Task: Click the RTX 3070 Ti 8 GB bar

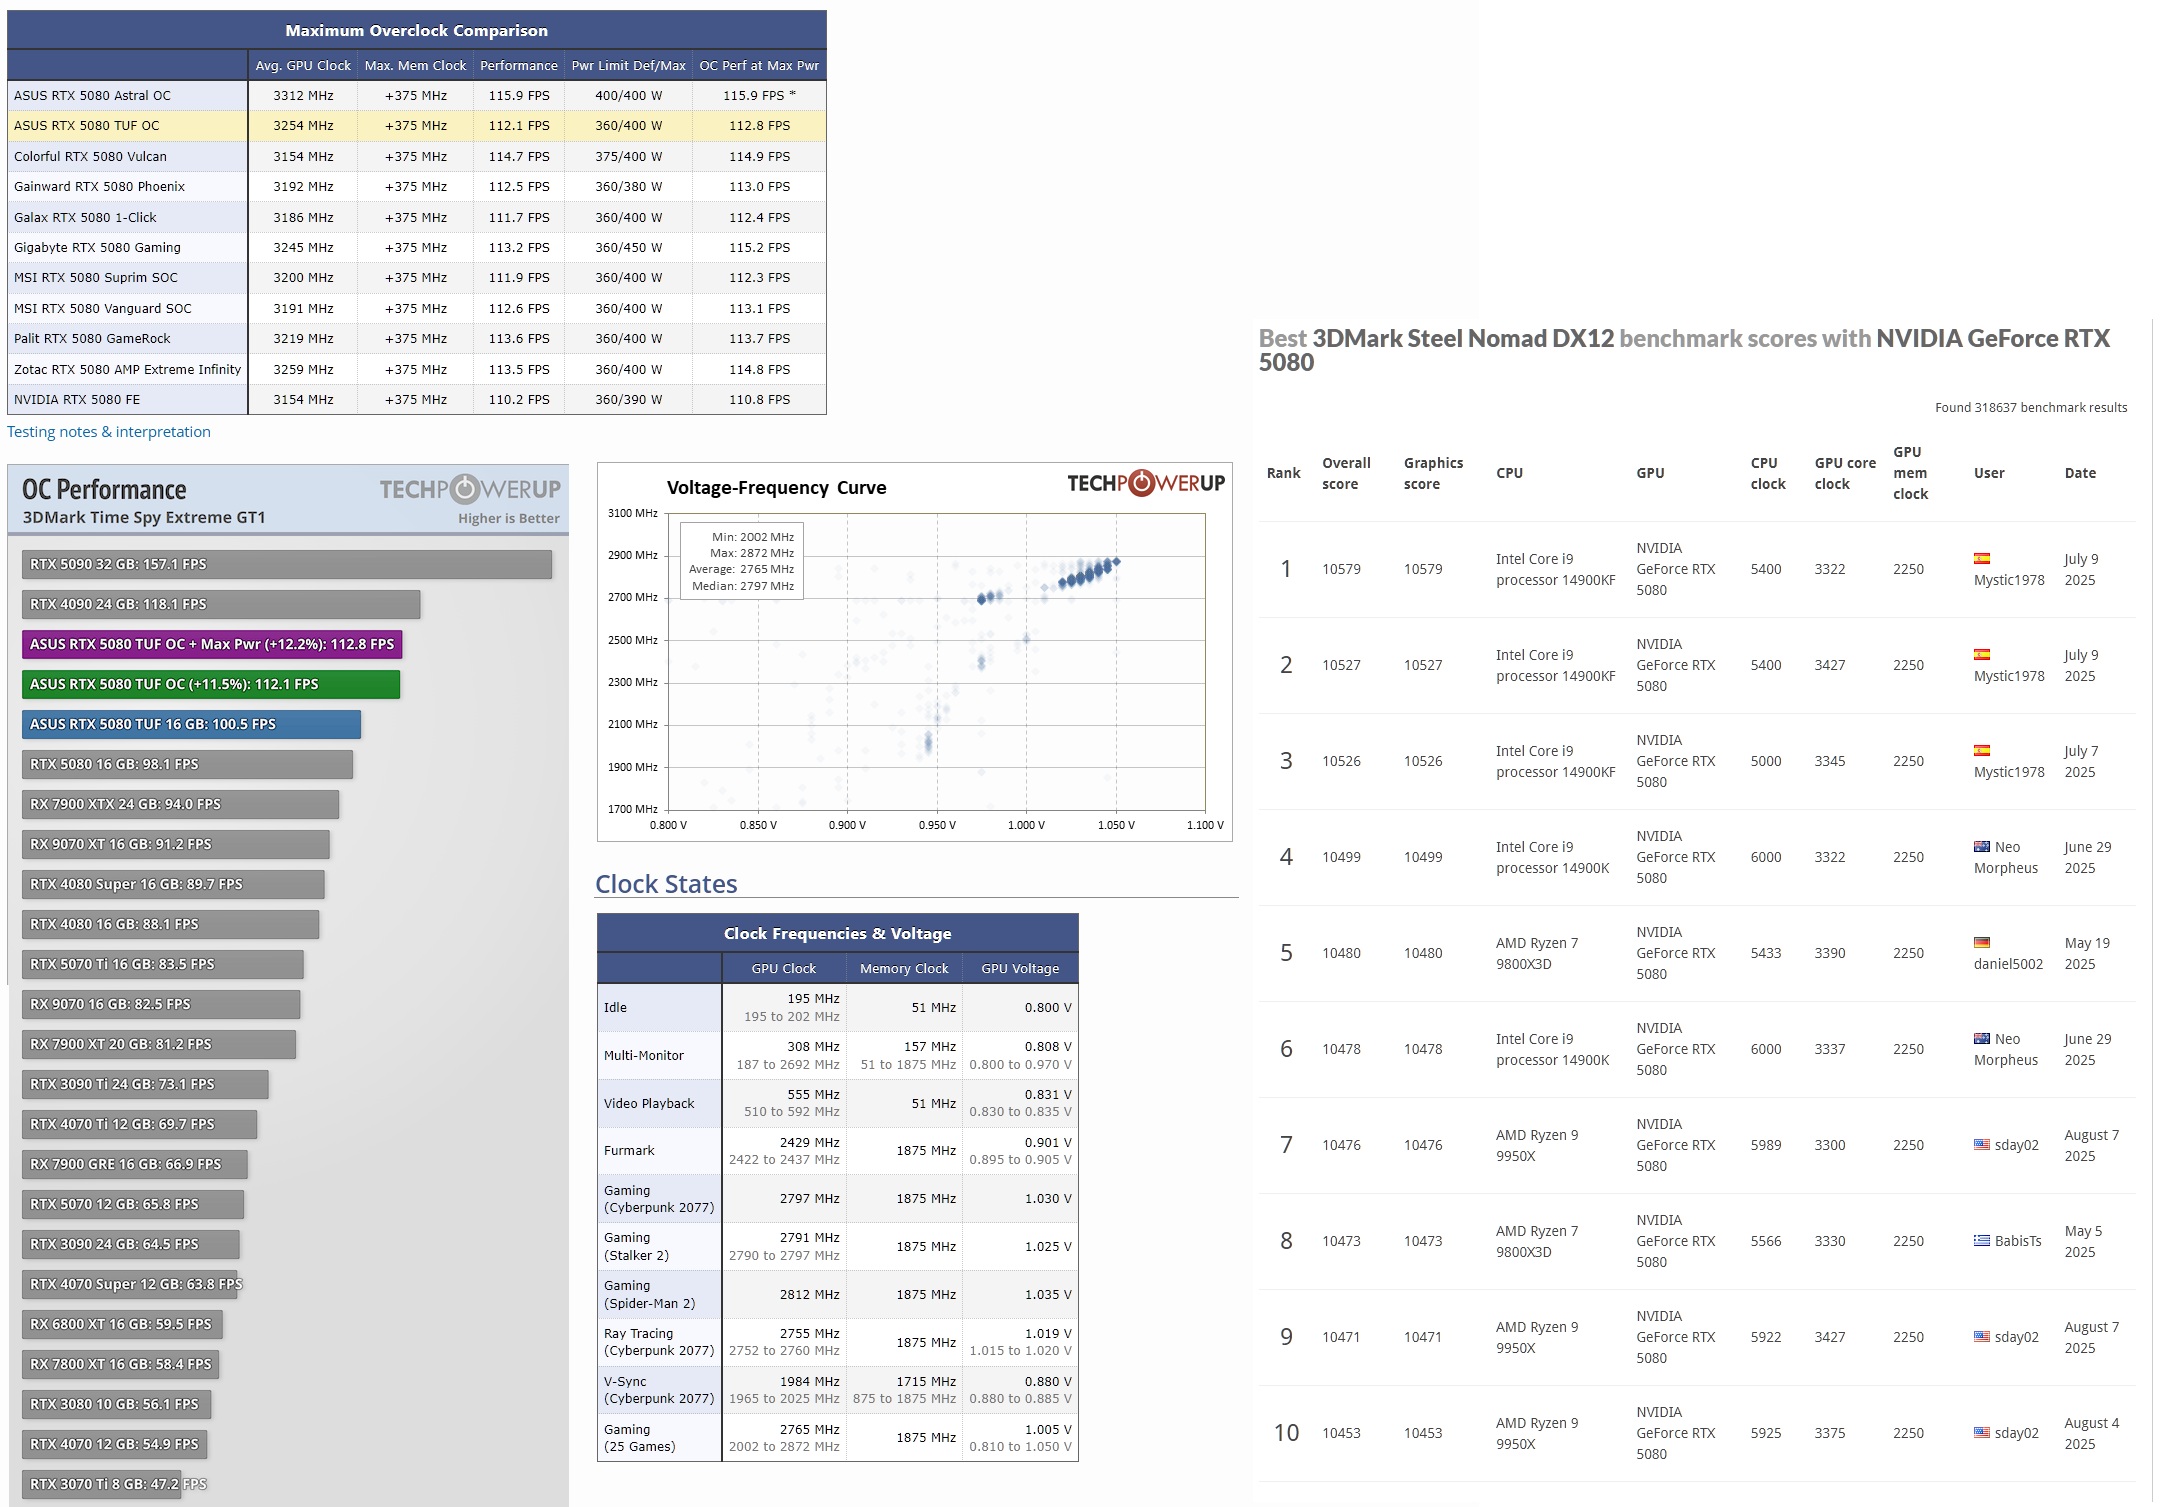Action: click(102, 1484)
